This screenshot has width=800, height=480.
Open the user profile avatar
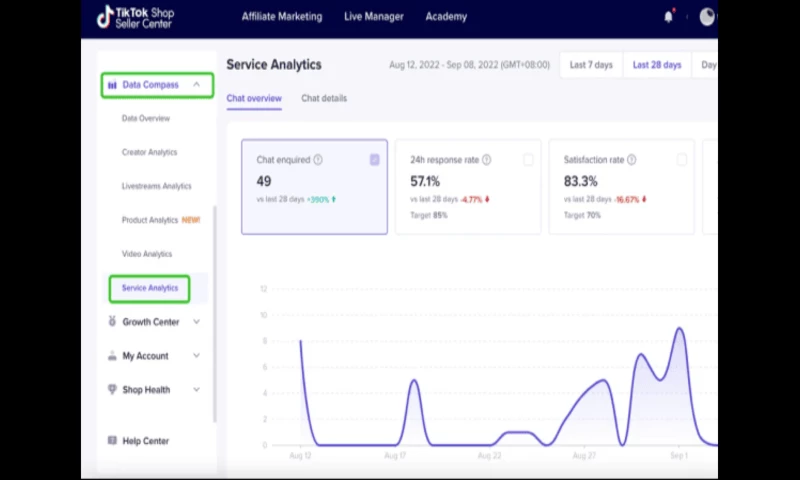click(x=707, y=17)
